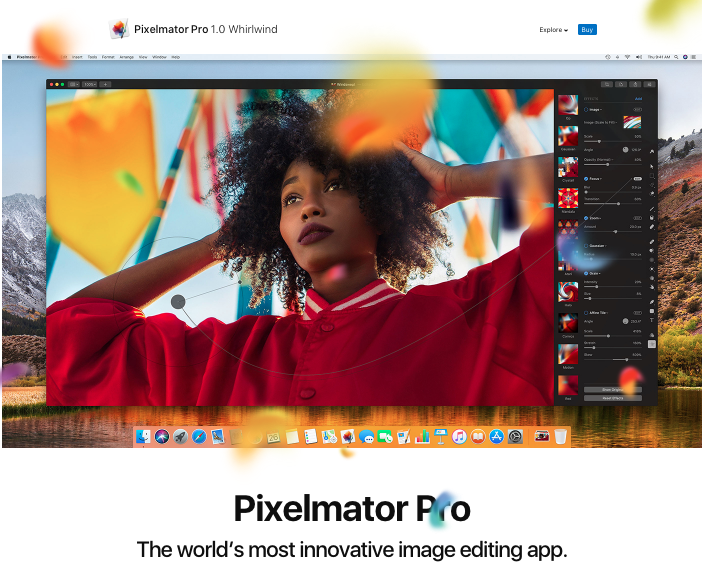Open Spotlight search in the menu bar

pyautogui.click(x=676, y=57)
